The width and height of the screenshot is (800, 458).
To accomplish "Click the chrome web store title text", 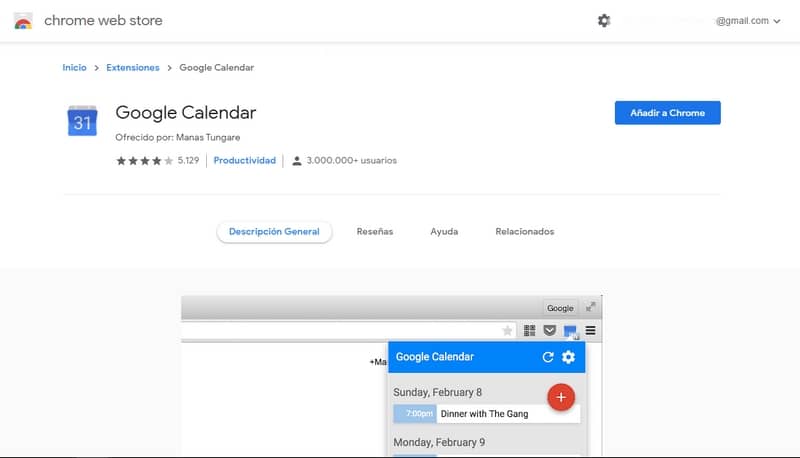I will coord(103,20).
